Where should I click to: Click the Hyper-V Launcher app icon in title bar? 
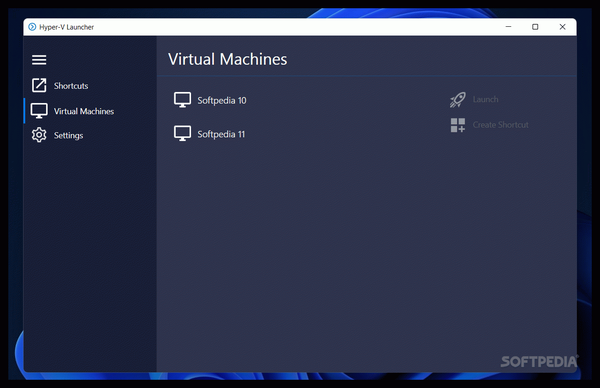click(32, 27)
